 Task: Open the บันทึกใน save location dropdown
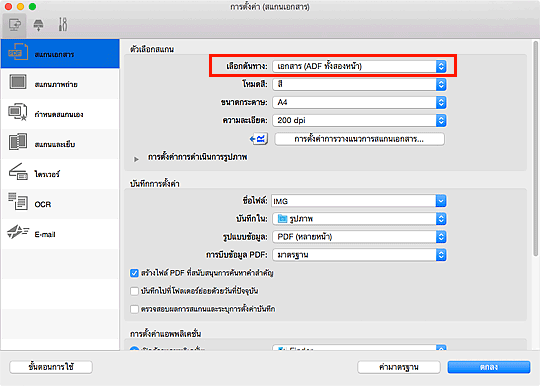(x=359, y=219)
